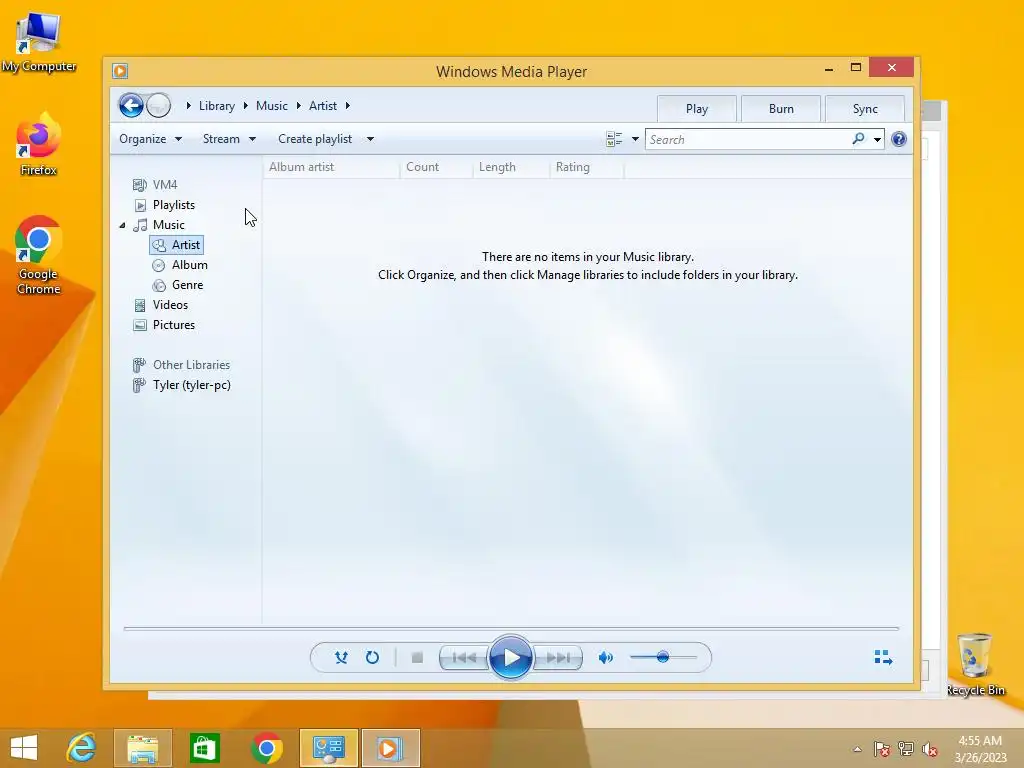Click the search magnifier icon

858,139
